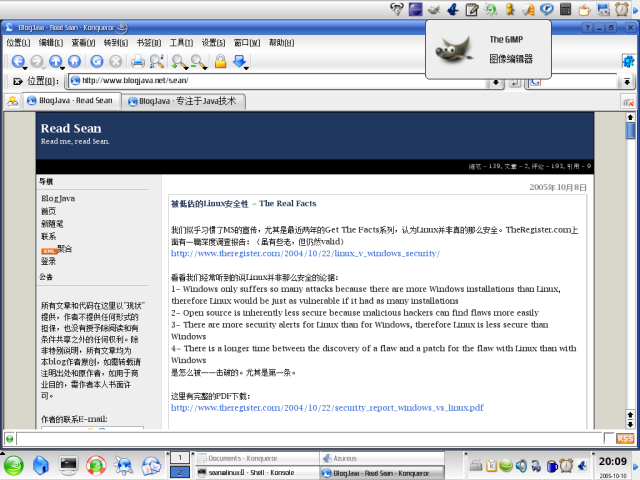Expand the Up button history dropdown arrow

click(x=62, y=68)
